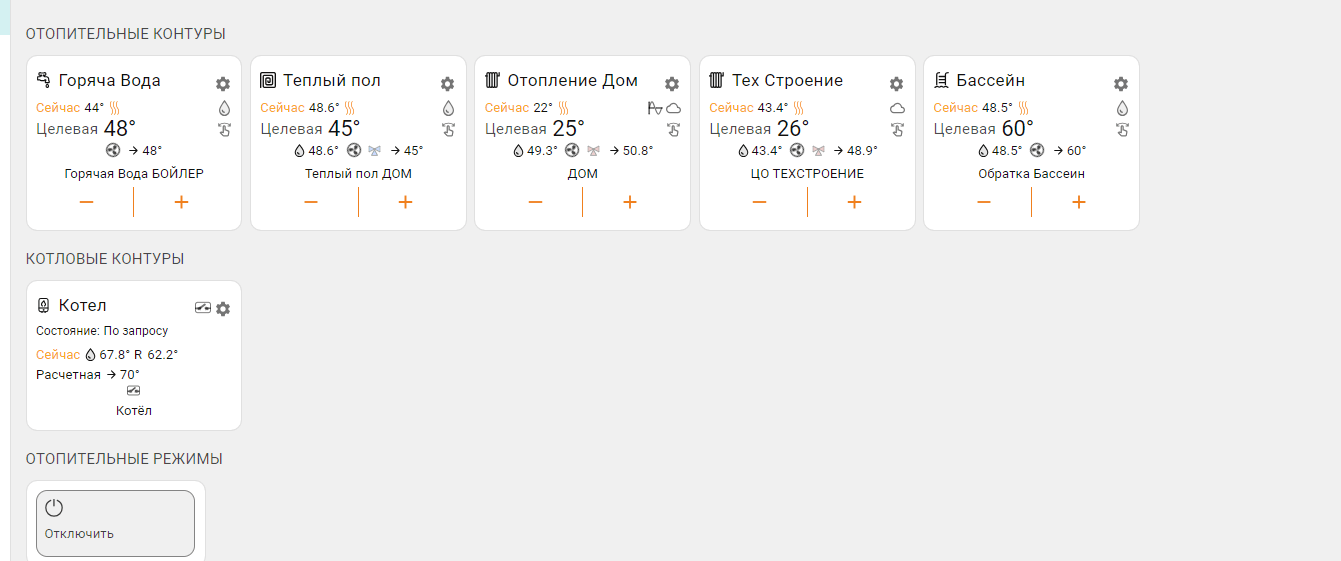Click the radiator icon on Тех Строение card
Screen dimensions: 1341x561
(x=717, y=80)
